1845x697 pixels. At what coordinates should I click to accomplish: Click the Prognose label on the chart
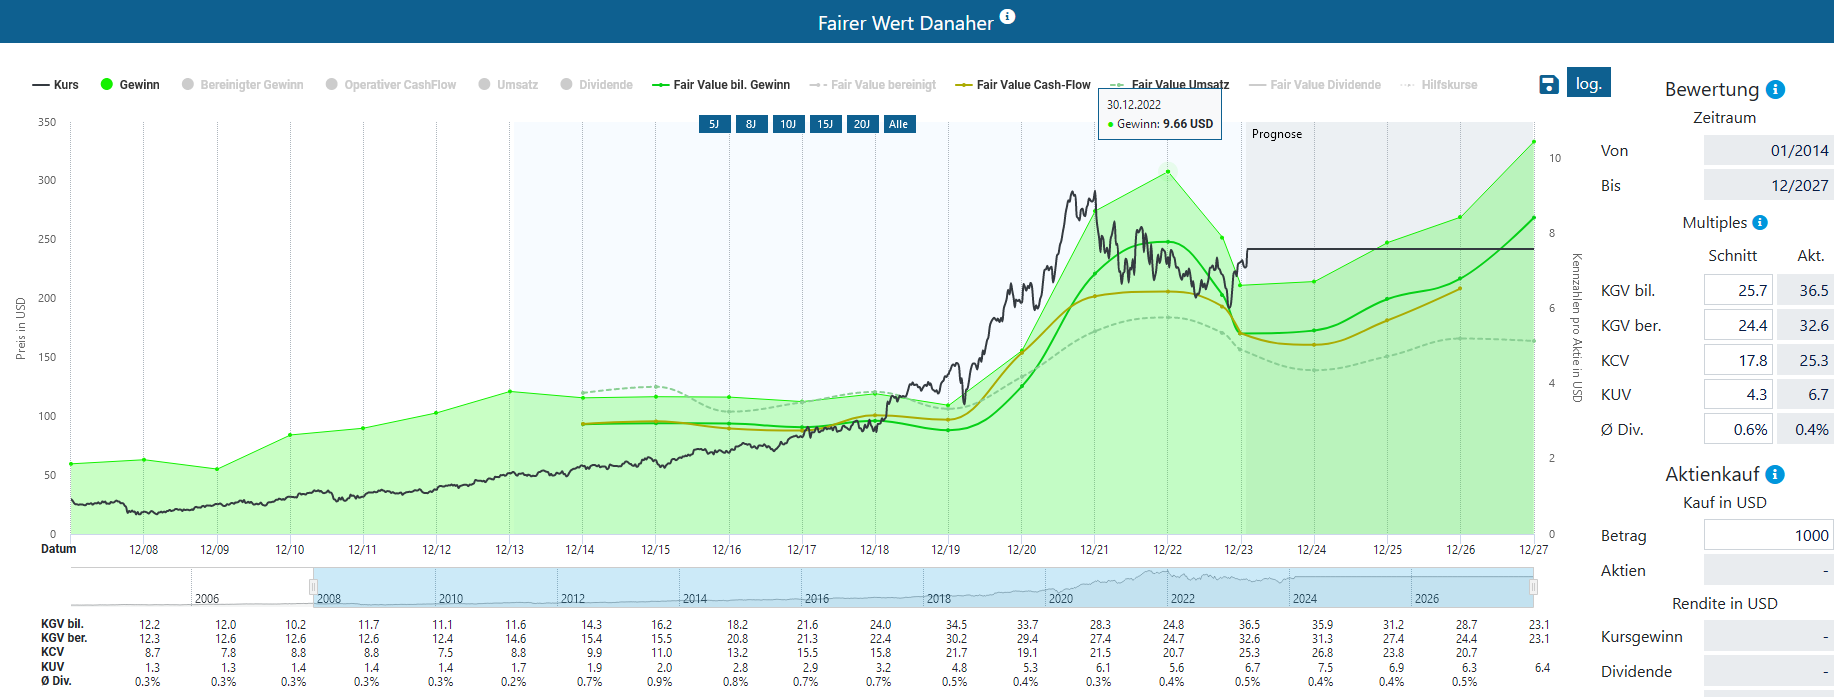1277,134
